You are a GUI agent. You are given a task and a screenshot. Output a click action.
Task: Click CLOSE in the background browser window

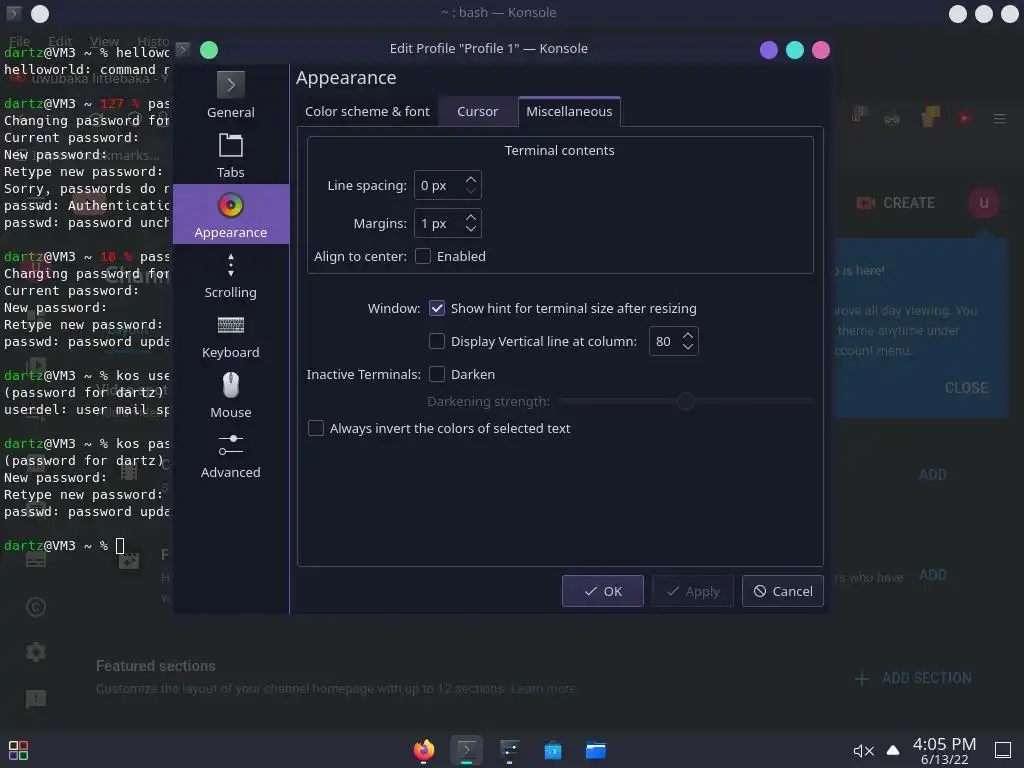click(x=967, y=388)
